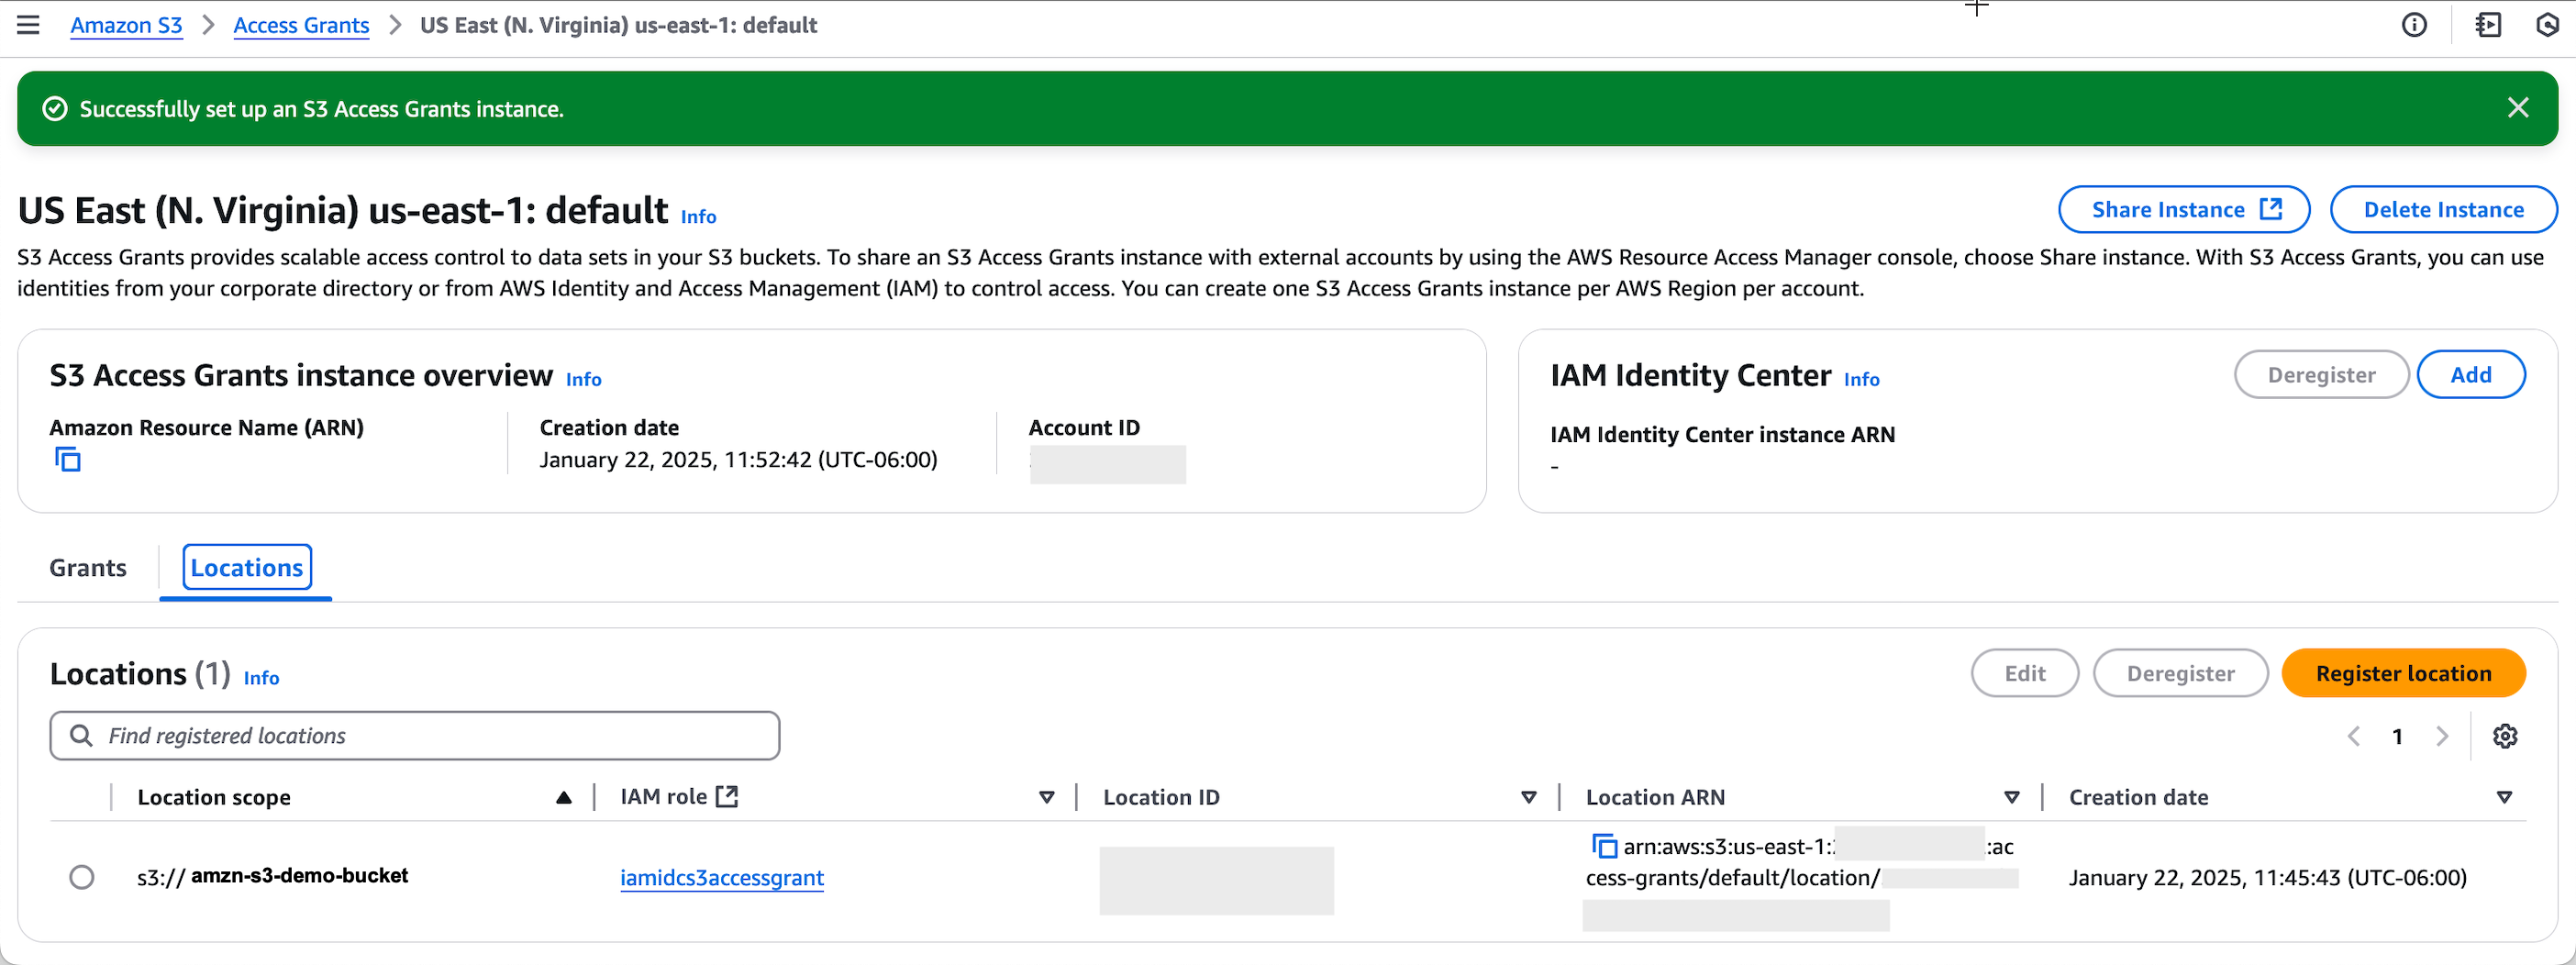This screenshot has width=2576, height=965.
Task: Switch to the Locations tab
Action: 247,568
